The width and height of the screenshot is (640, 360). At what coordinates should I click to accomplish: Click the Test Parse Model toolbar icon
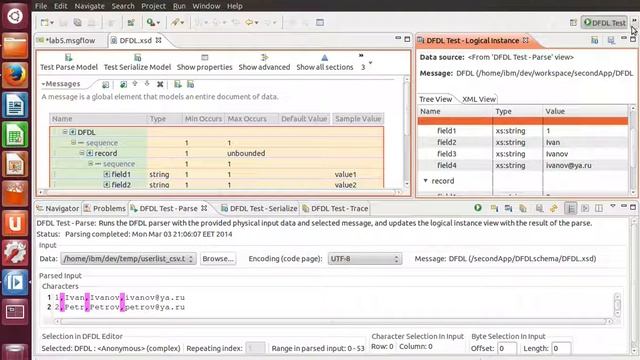tap(69, 58)
